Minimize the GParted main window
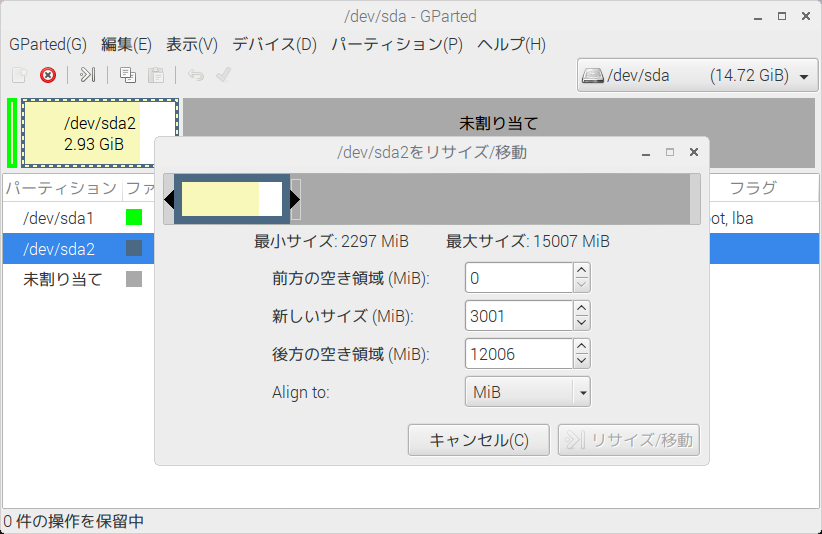Viewport: 822px width, 534px height. 758,17
